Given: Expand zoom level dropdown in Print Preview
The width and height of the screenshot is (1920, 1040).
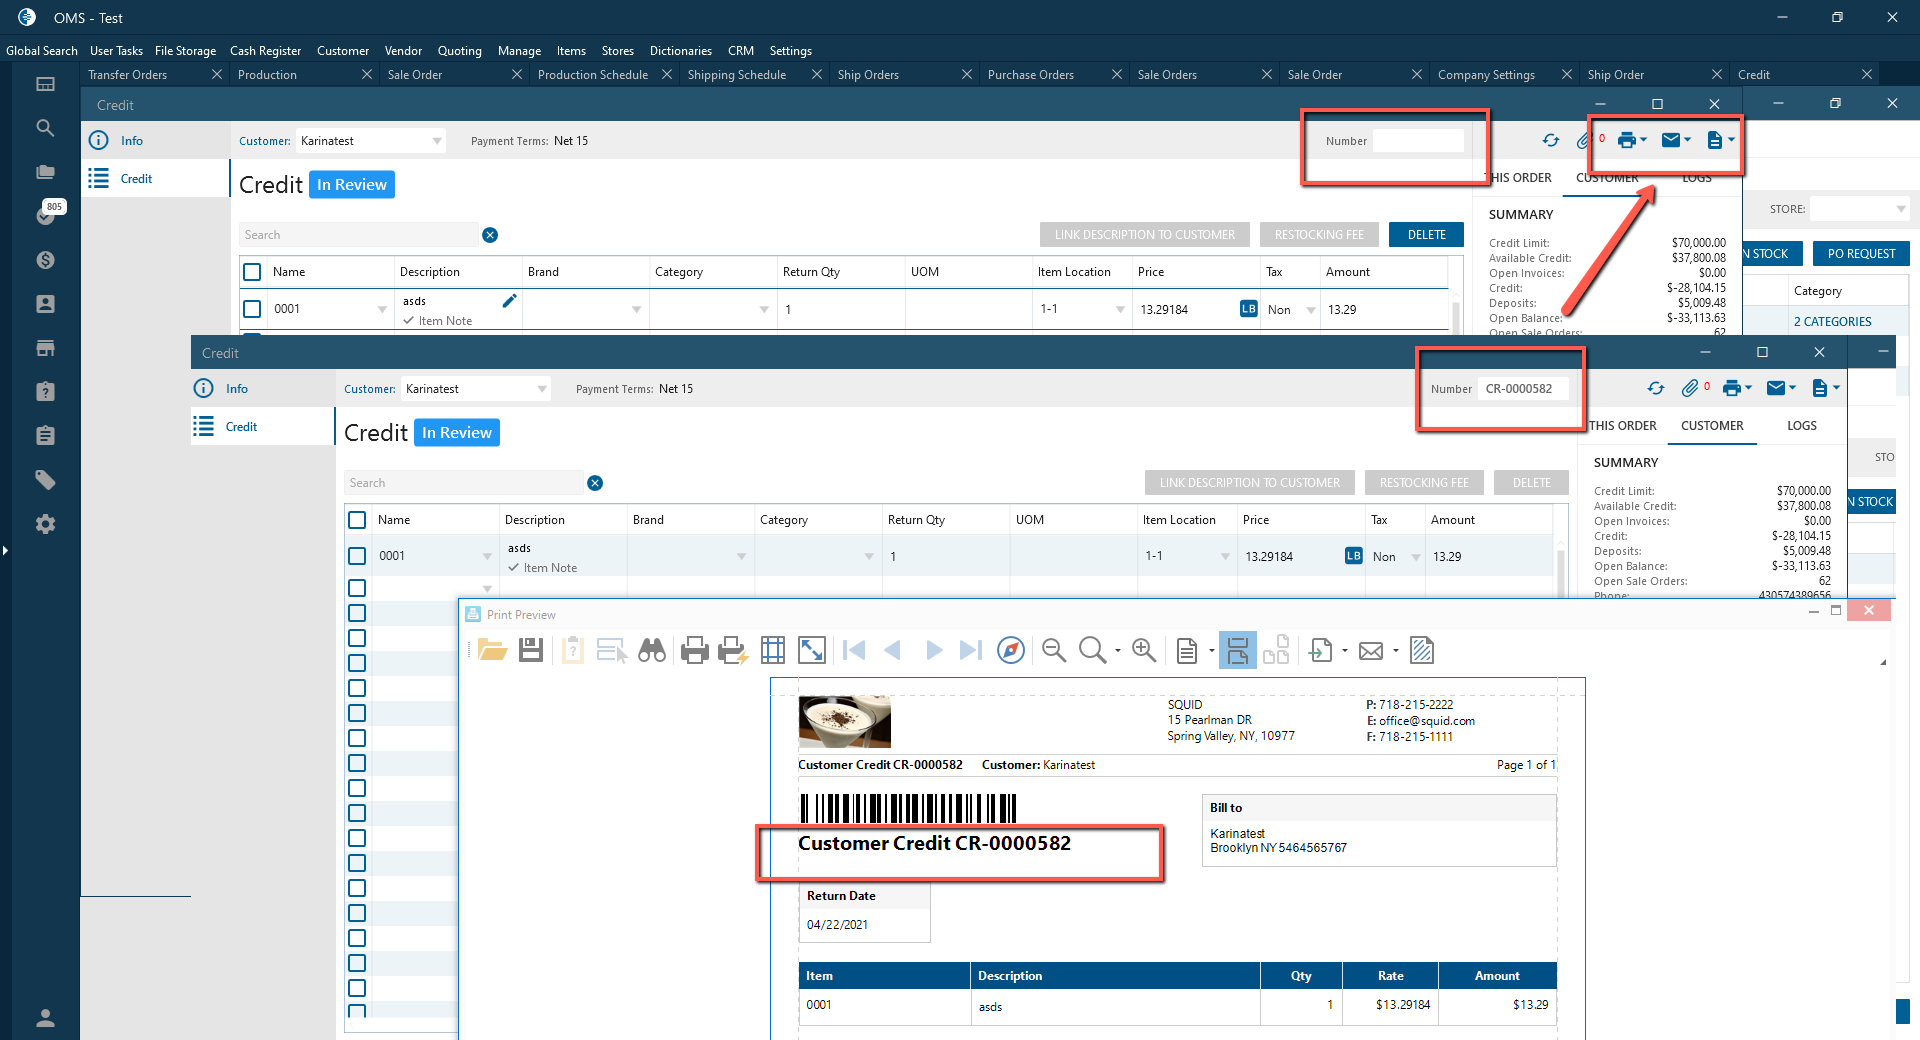Looking at the screenshot, I should pyautogui.click(x=1118, y=651).
